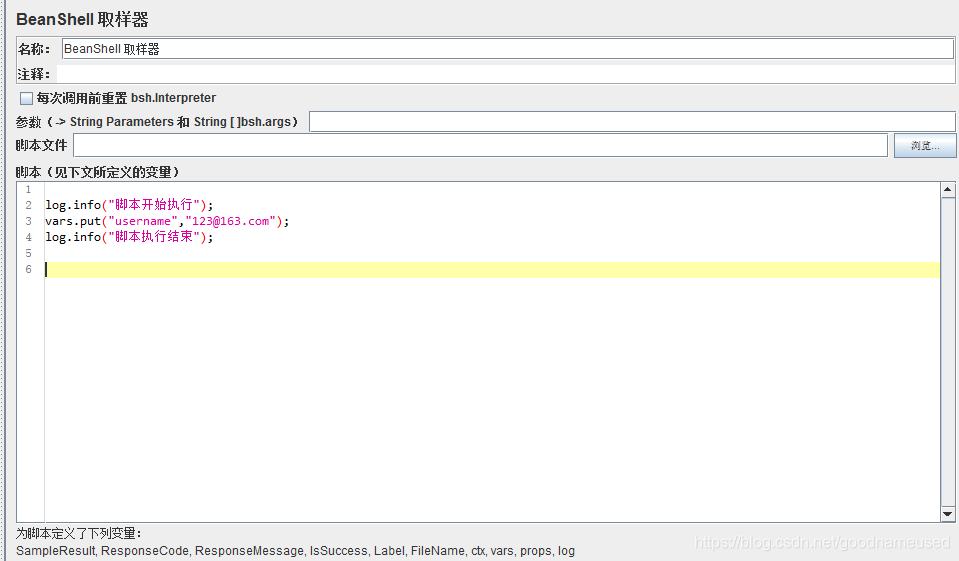Click scrollbar down arrow in script editor

click(x=947, y=514)
